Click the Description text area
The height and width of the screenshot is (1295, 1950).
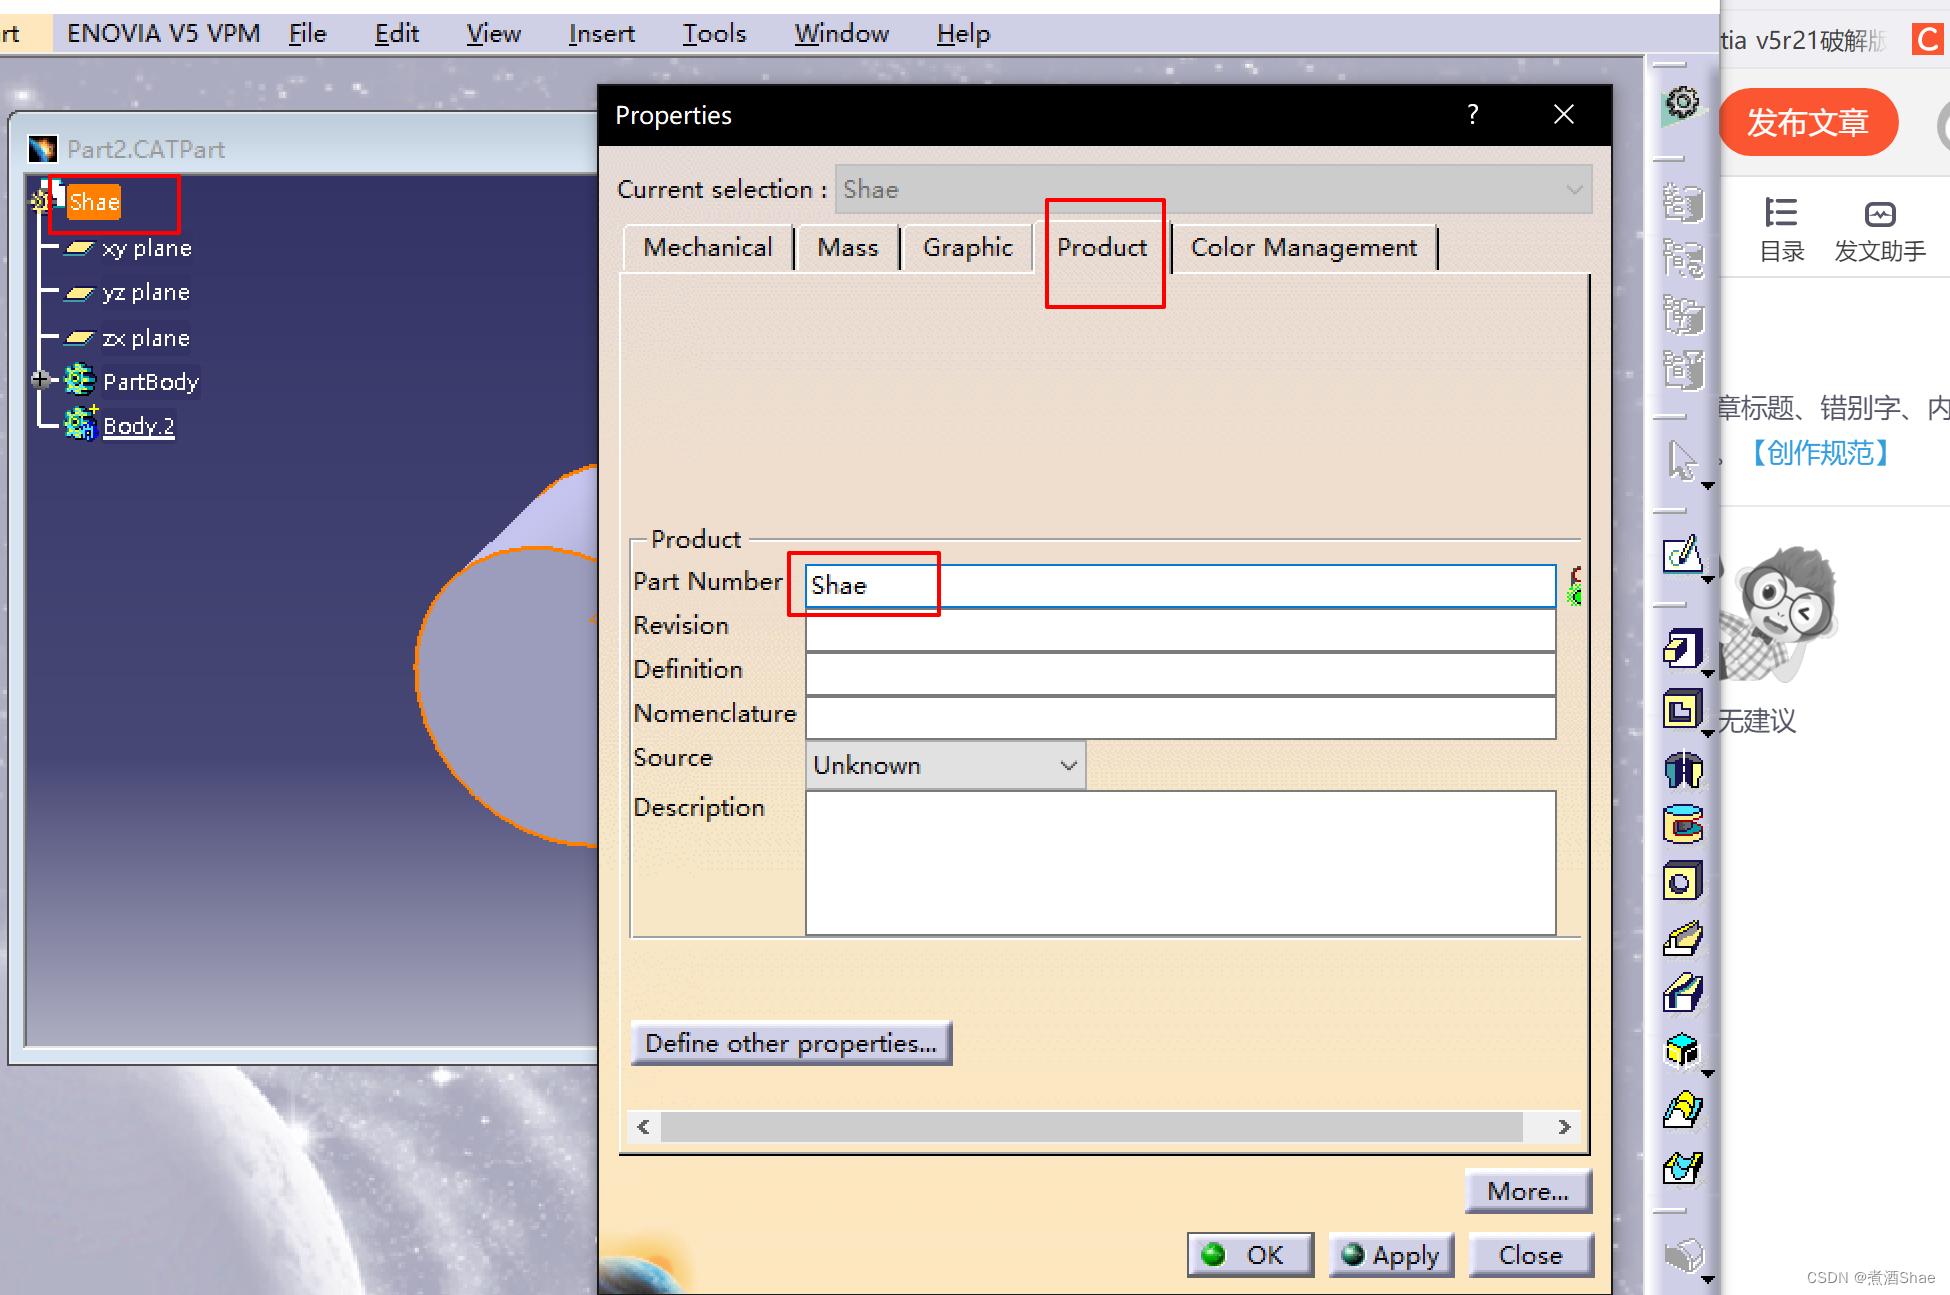1180,863
